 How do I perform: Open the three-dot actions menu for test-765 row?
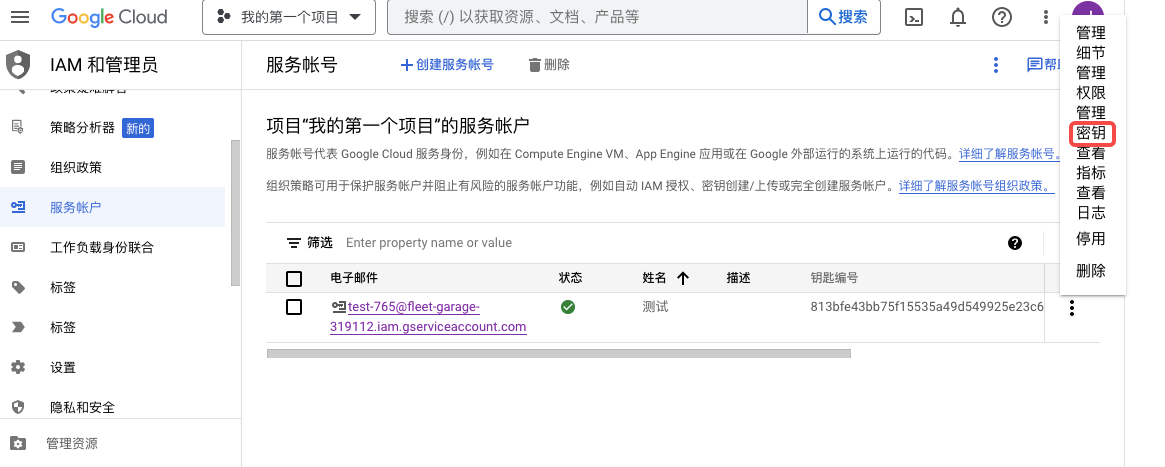(1072, 309)
